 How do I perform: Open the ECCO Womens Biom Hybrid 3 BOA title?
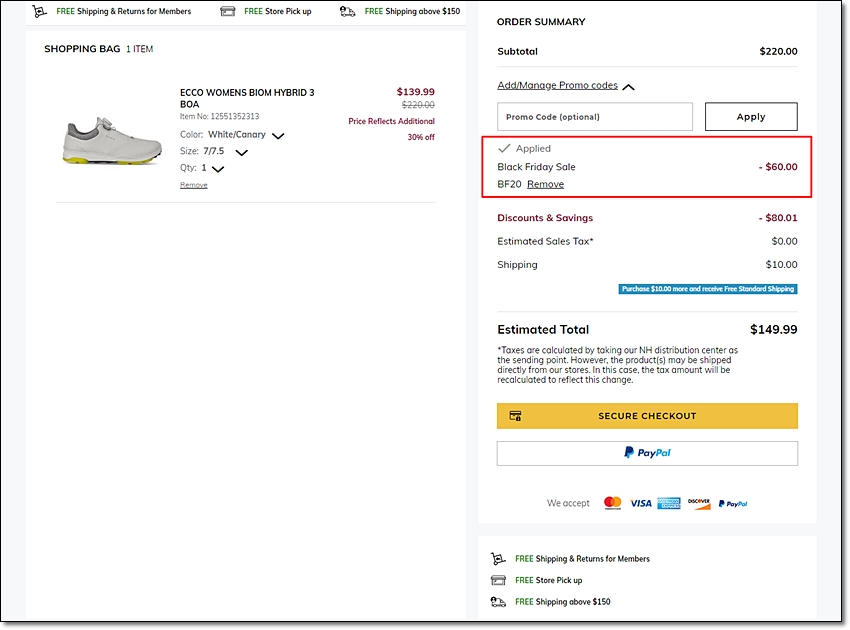247,98
